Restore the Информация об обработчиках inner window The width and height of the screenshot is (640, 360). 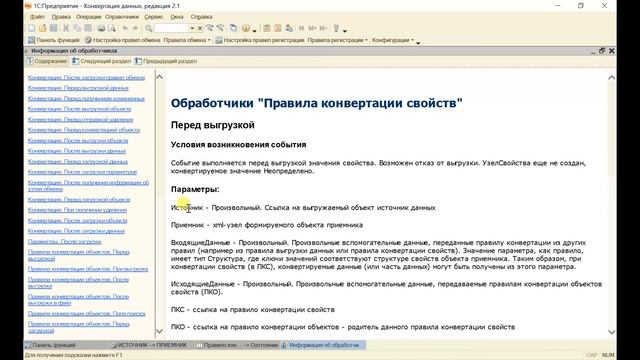click(x=602, y=51)
